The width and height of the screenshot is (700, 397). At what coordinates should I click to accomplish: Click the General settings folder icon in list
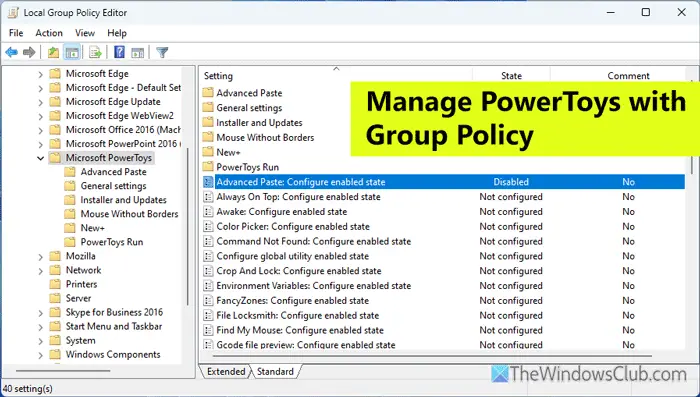pyautogui.click(x=208, y=108)
